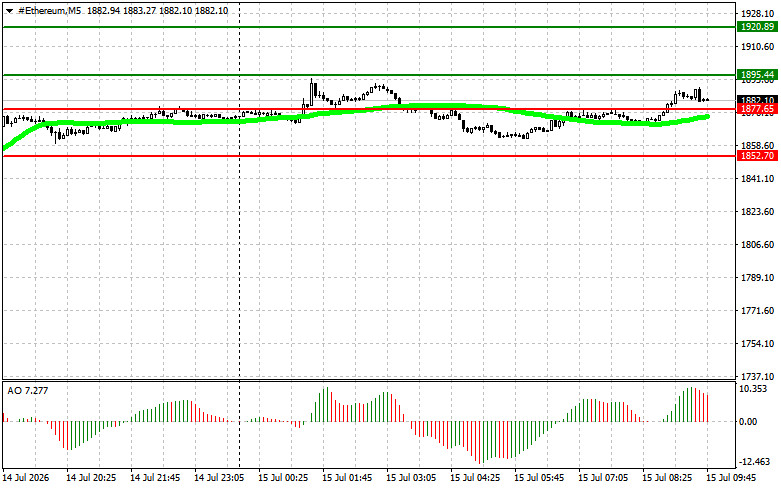Click the 10.353 AO scale value
Viewport: 781px width, 489px height.
(x=753, y=389)
